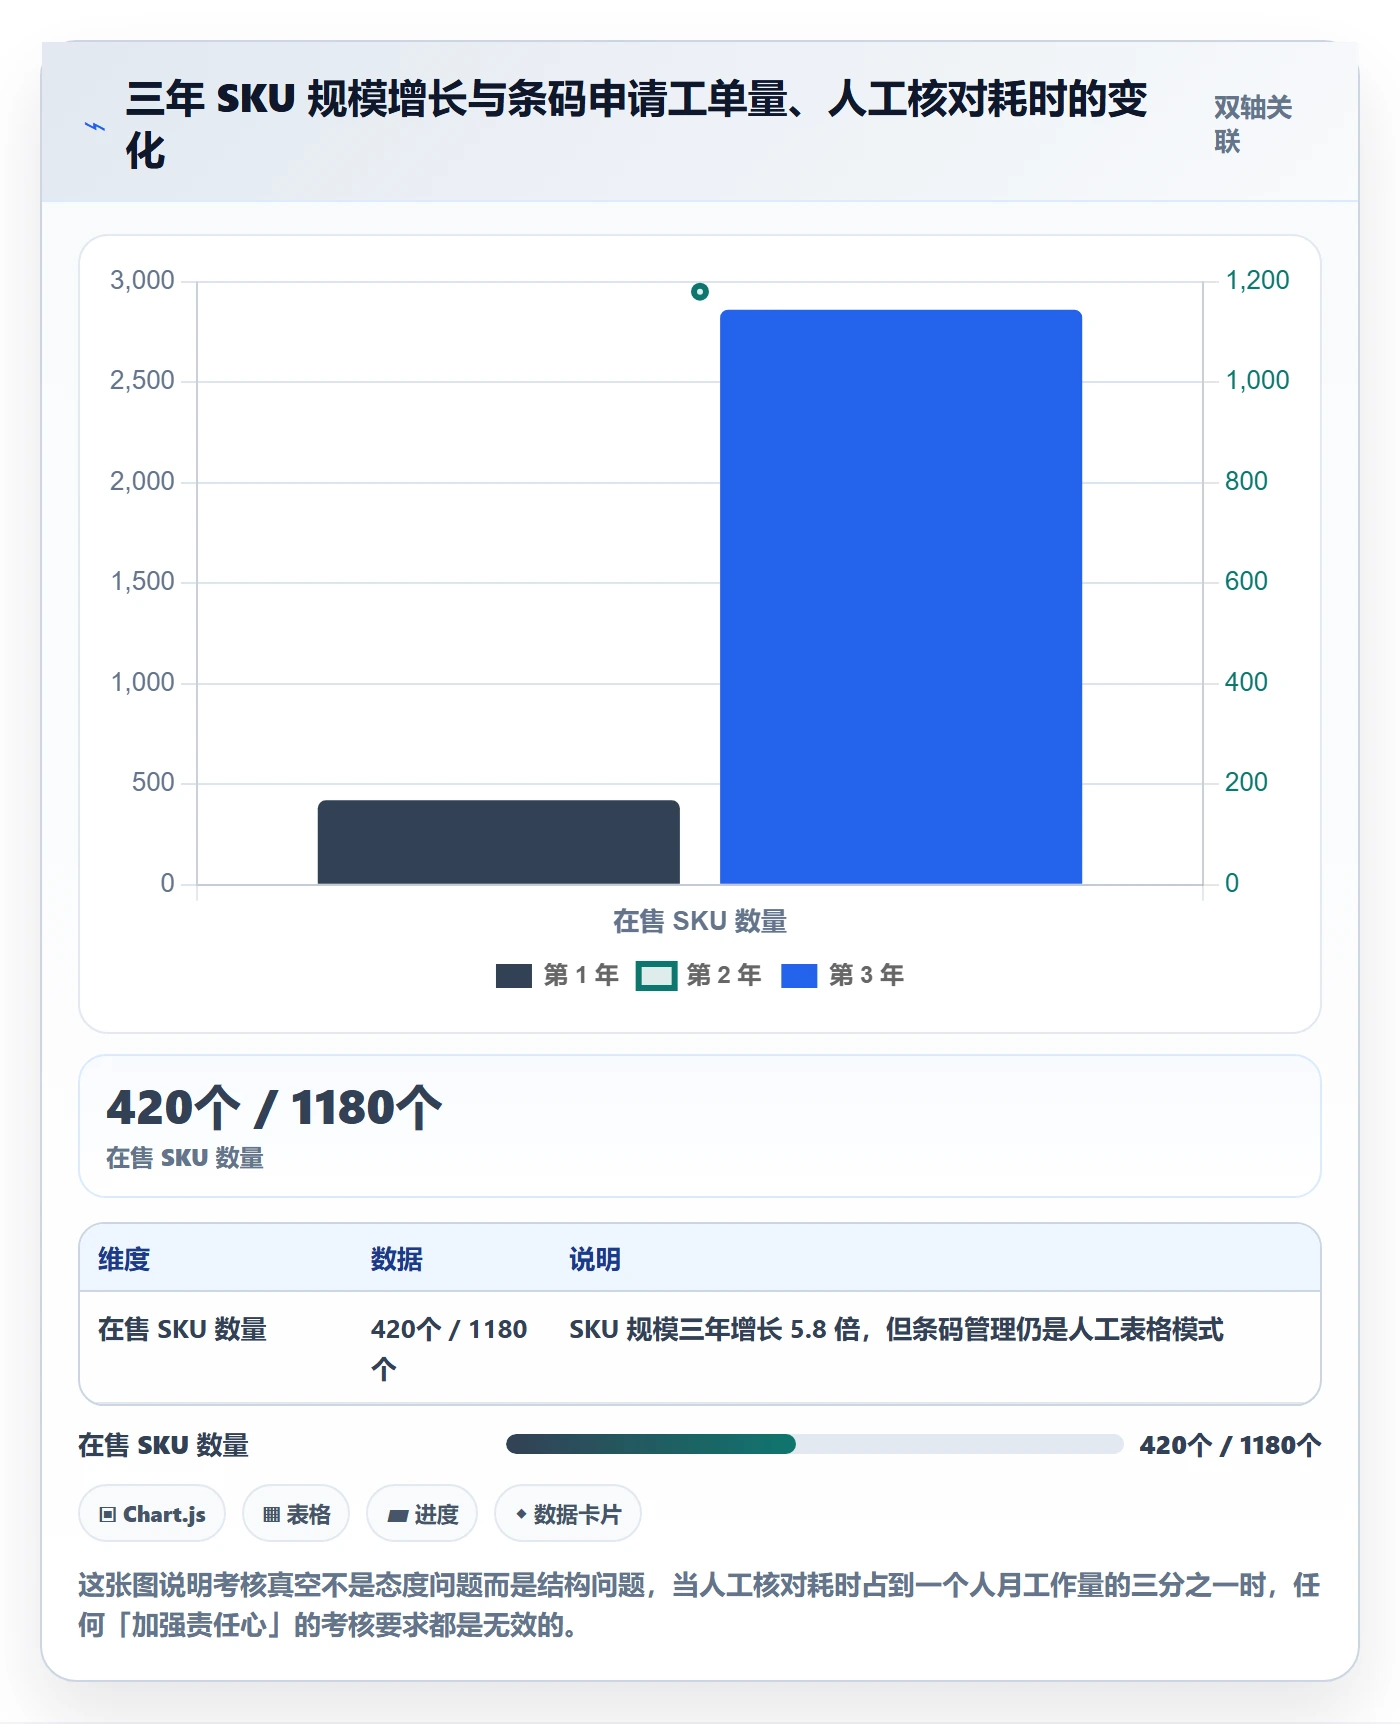
Task: Toggle the 第 1 年 legend swatch
Action: tap(514, 975)
